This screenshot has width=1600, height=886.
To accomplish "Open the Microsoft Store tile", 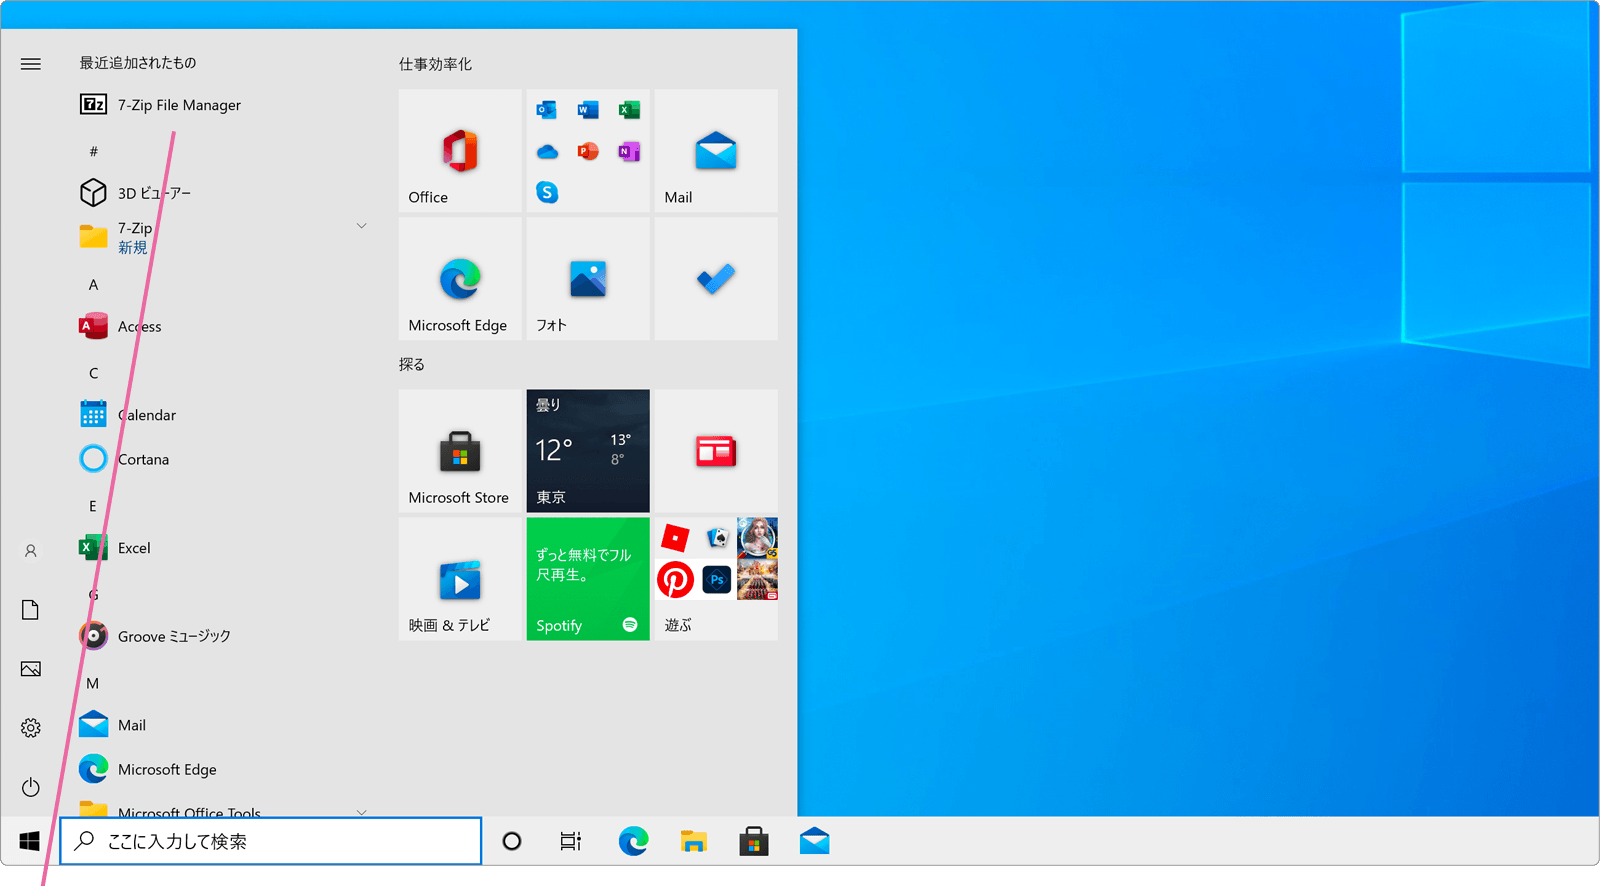I will pyautogui.click(x=460, y=451).
